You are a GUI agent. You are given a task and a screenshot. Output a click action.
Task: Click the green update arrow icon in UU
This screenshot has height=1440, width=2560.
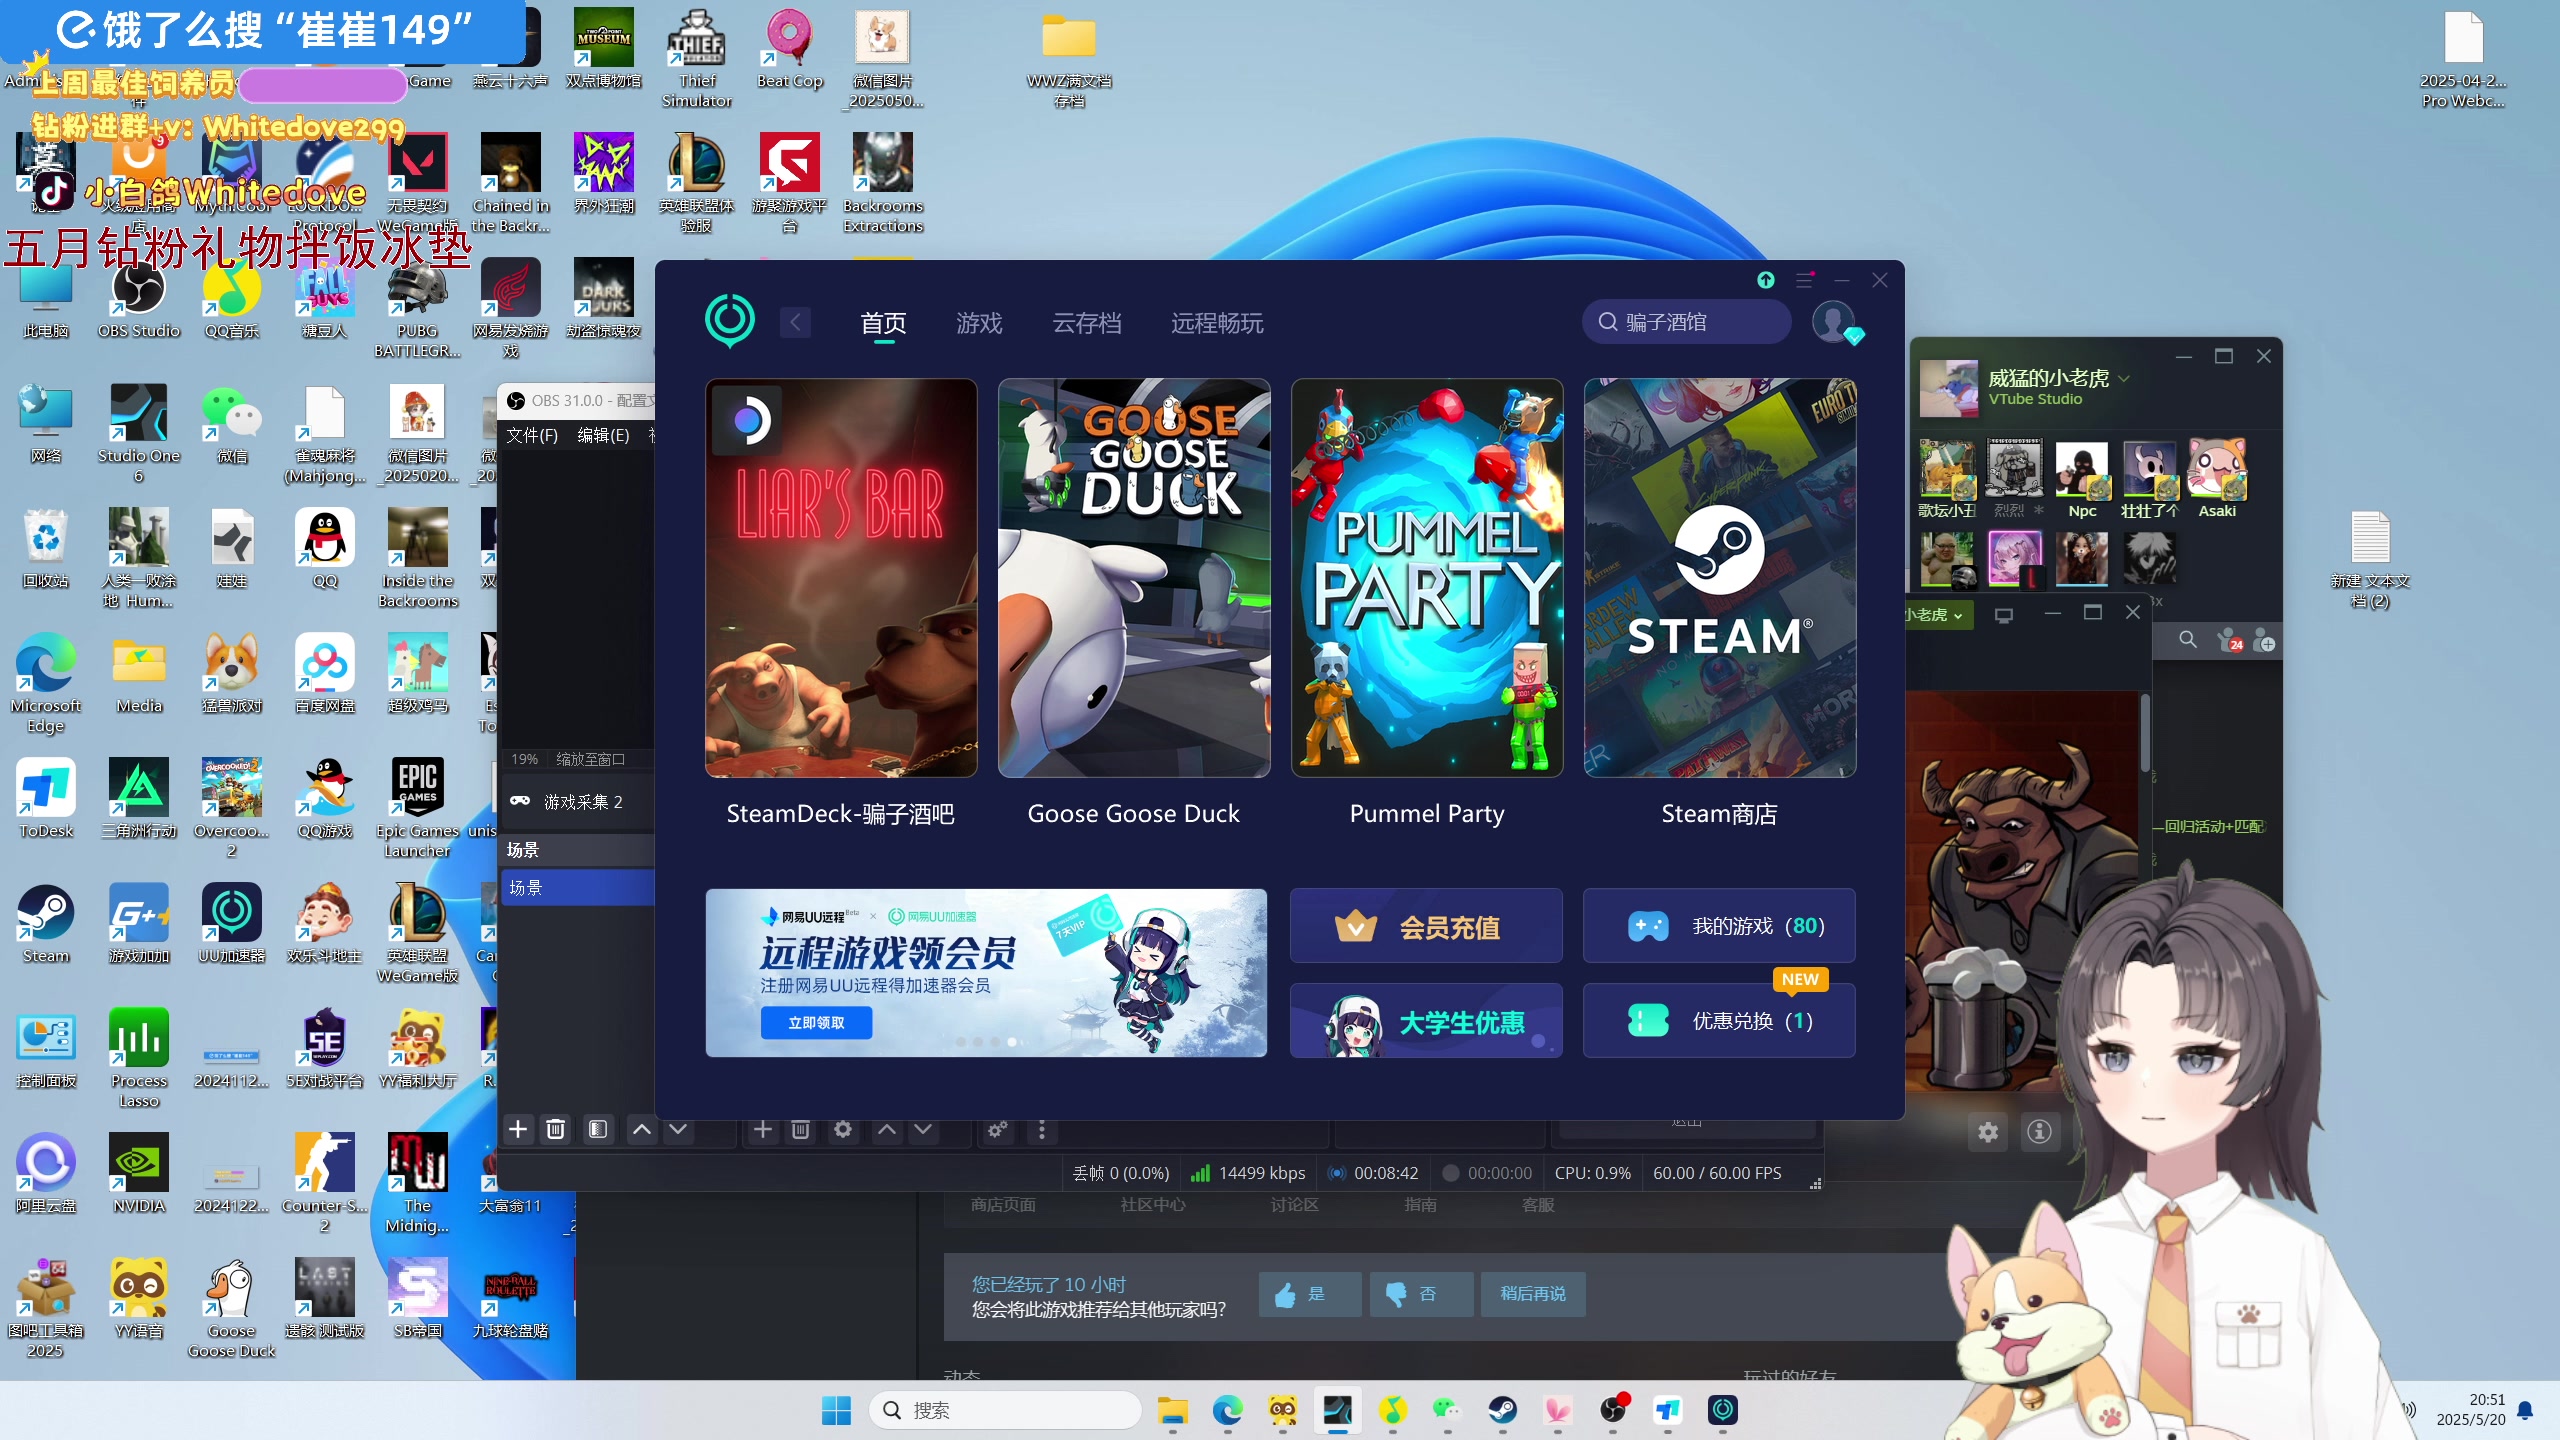pos(1766,280)
